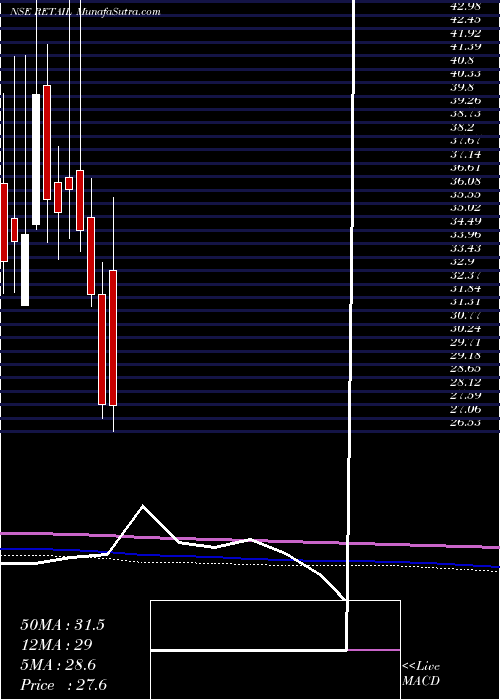Click the Price : 27.6 readout
500x700 pixels.
[63, 685]
